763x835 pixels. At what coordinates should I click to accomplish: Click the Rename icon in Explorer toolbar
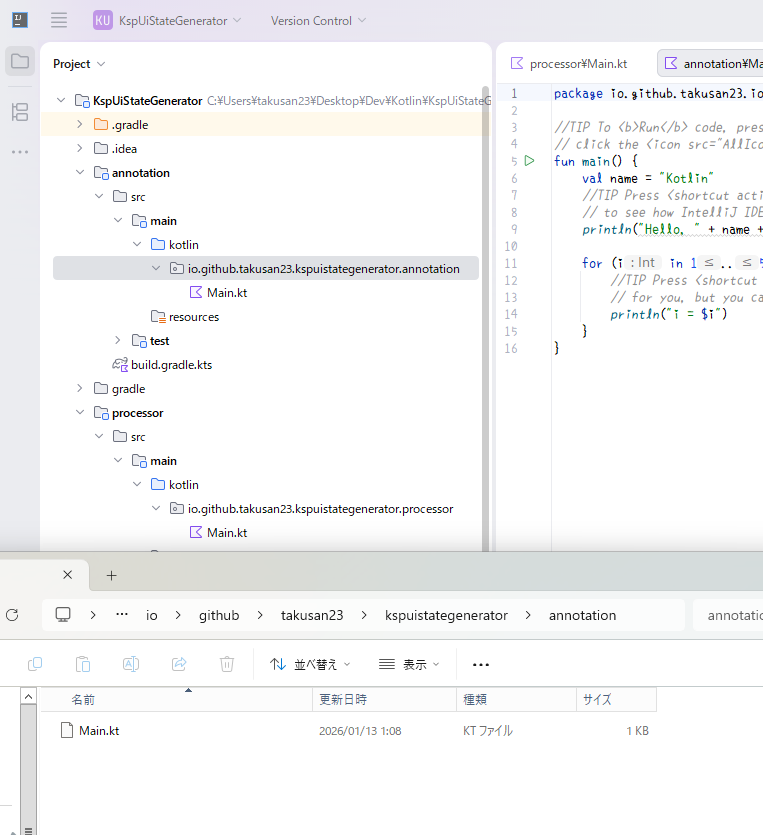click(x=131, y=664)
